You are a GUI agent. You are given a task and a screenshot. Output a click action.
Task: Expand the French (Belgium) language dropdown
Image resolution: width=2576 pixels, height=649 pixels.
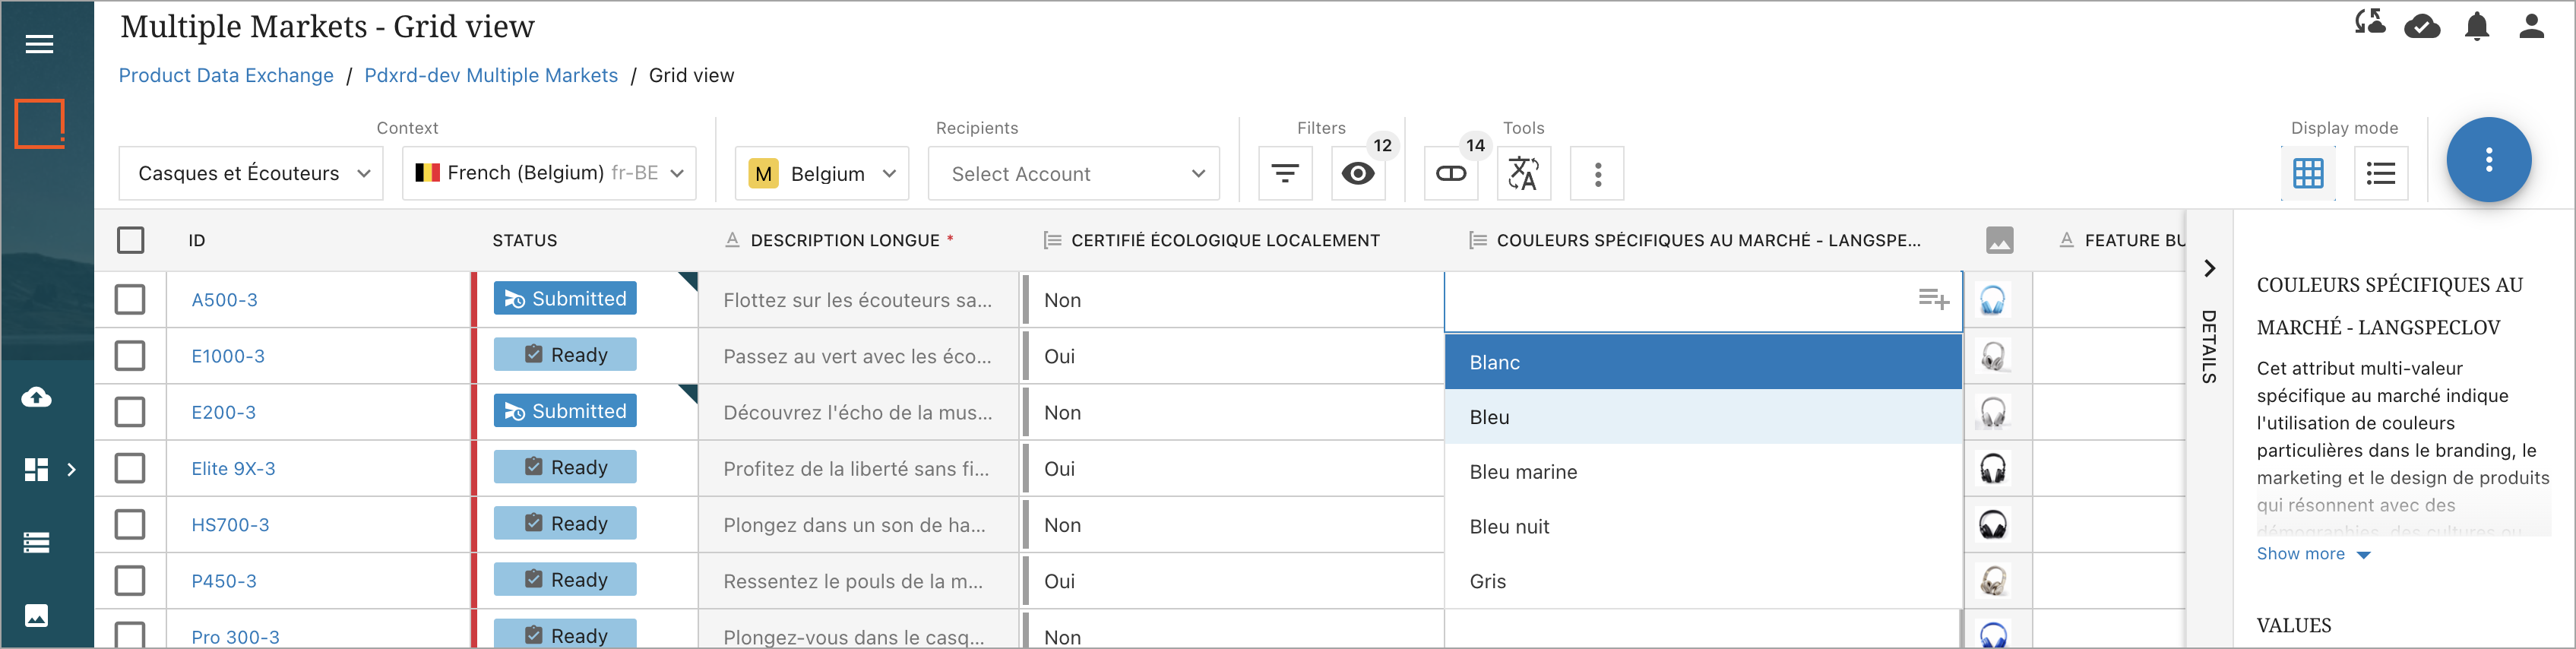click(549, 174)
